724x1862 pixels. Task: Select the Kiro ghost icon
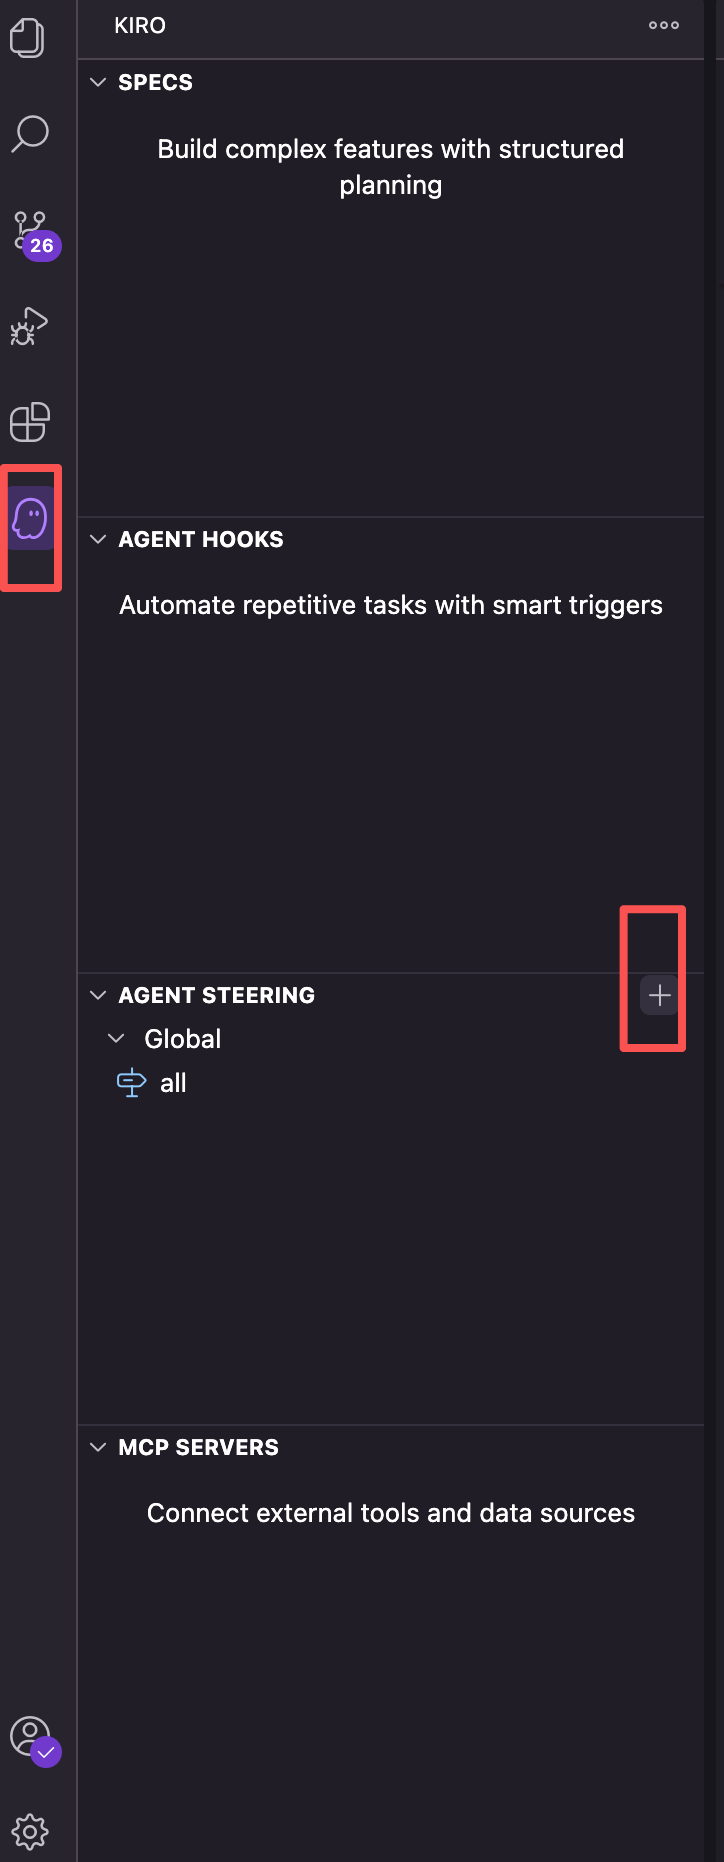(30, 518)
